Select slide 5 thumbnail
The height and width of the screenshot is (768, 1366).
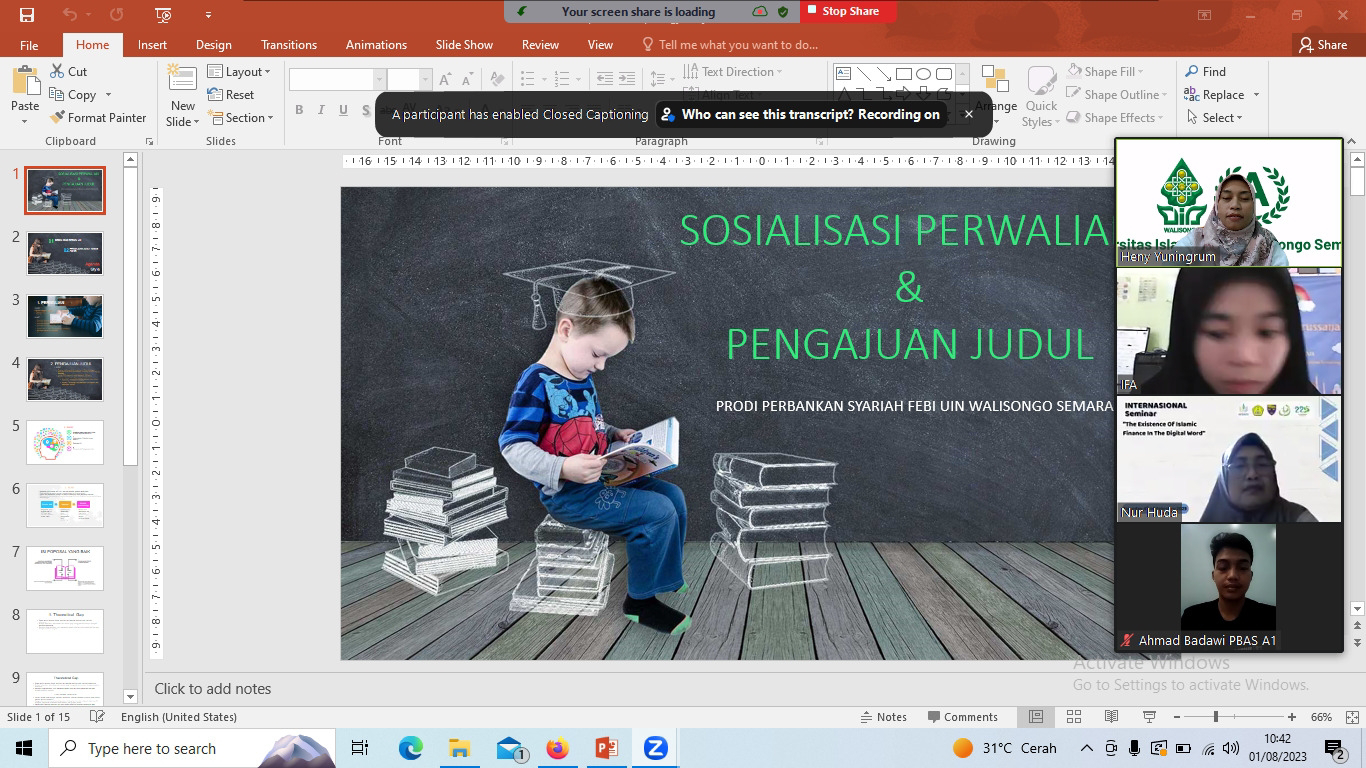[65, 443]
